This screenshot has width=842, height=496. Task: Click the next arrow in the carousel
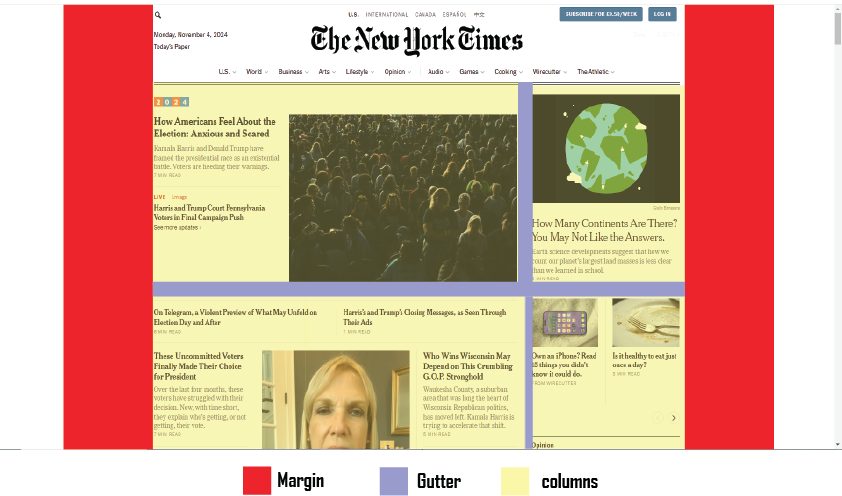tap(673, 418)
